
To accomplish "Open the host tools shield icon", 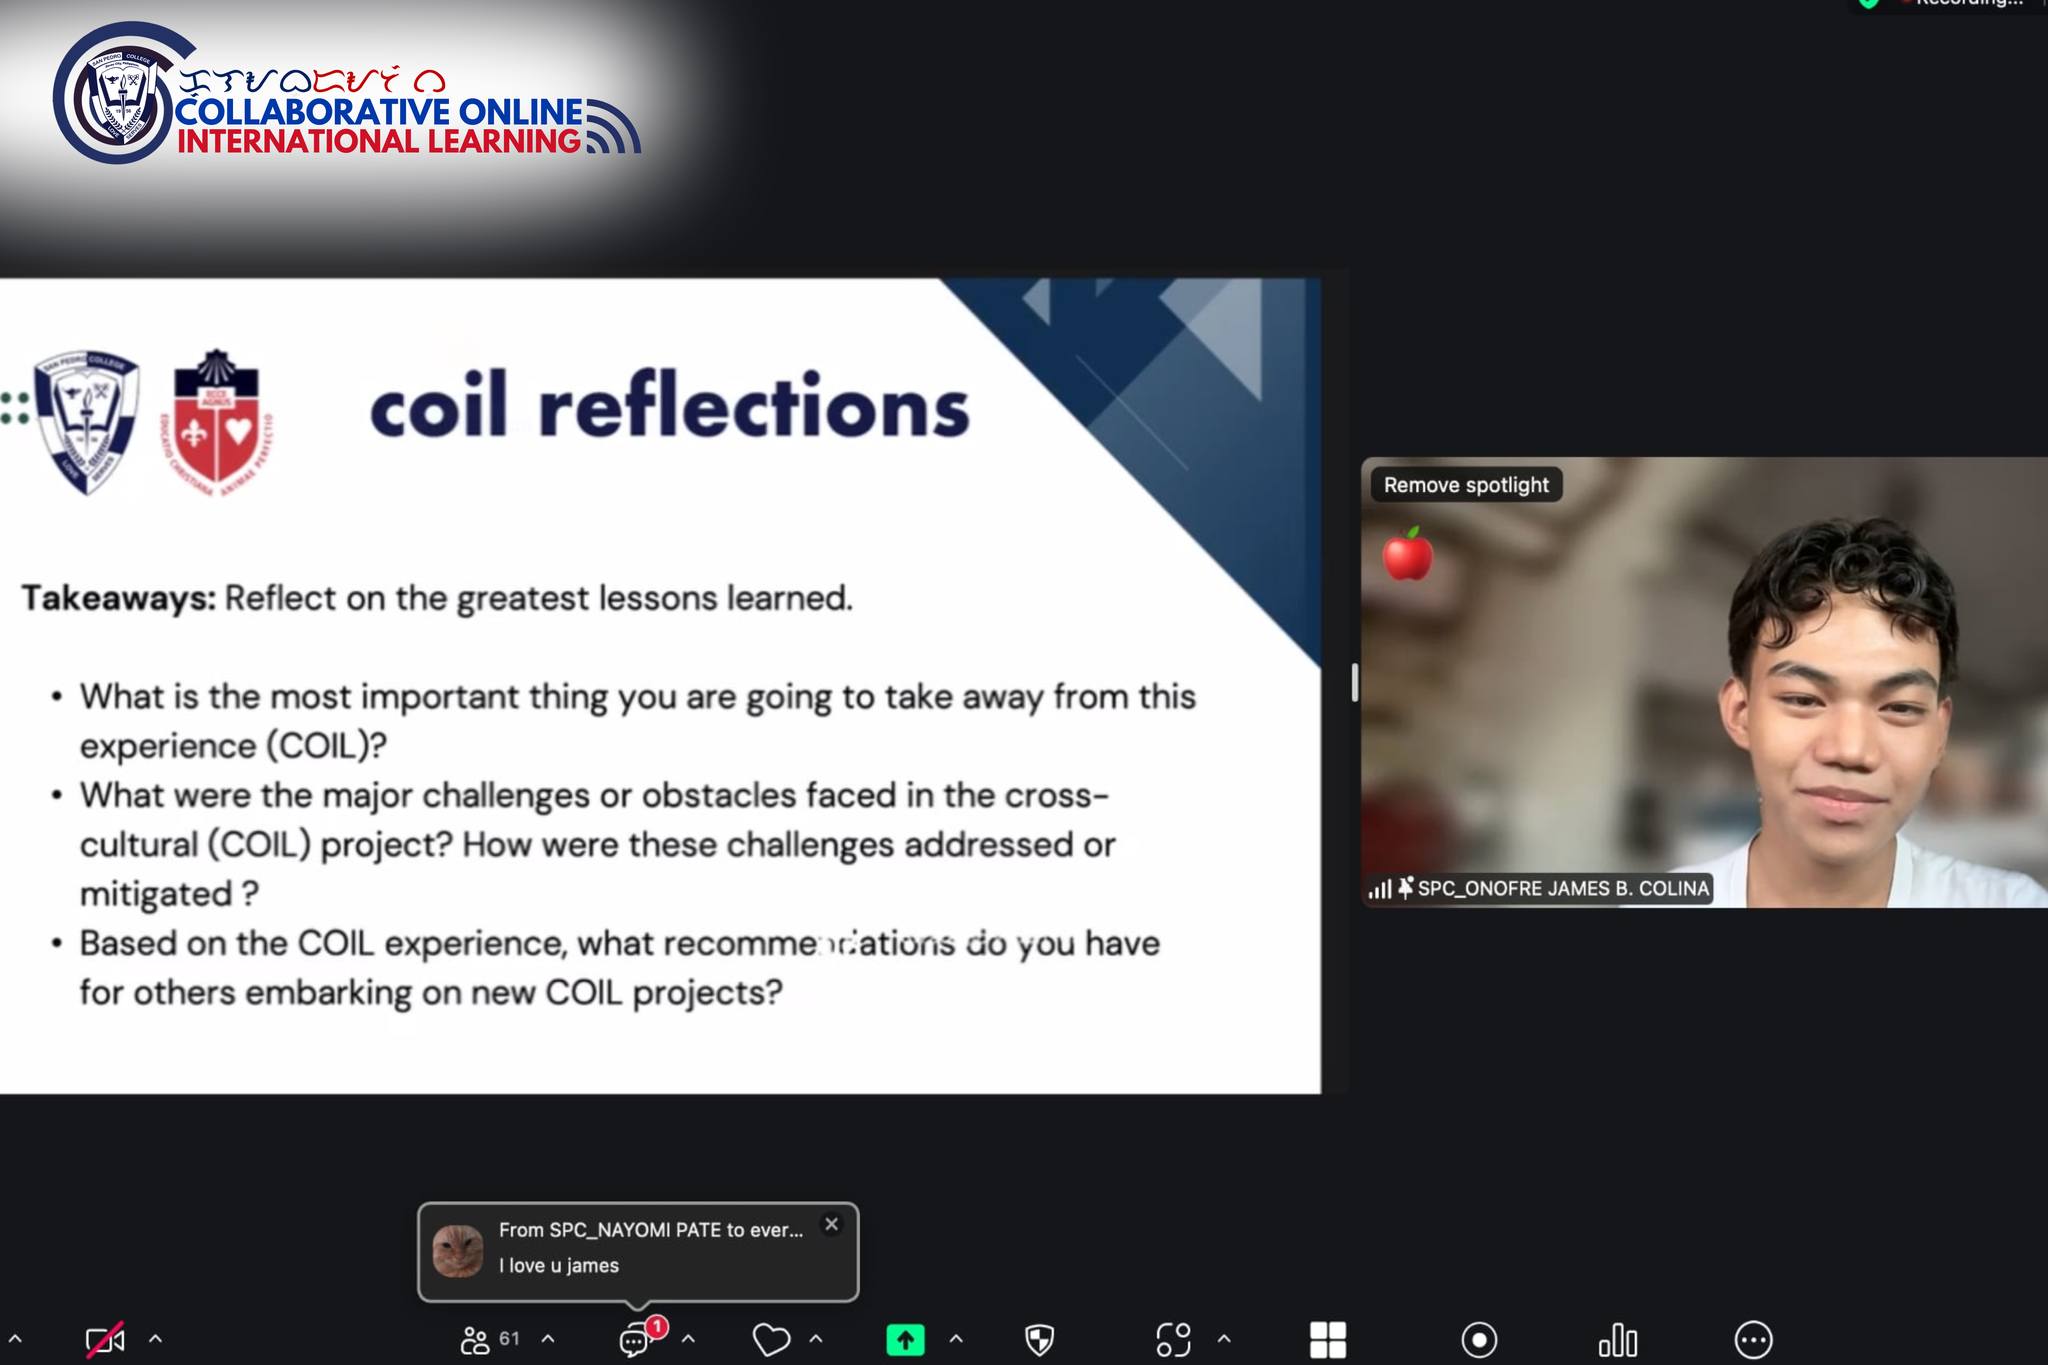I will 1040,1340.
